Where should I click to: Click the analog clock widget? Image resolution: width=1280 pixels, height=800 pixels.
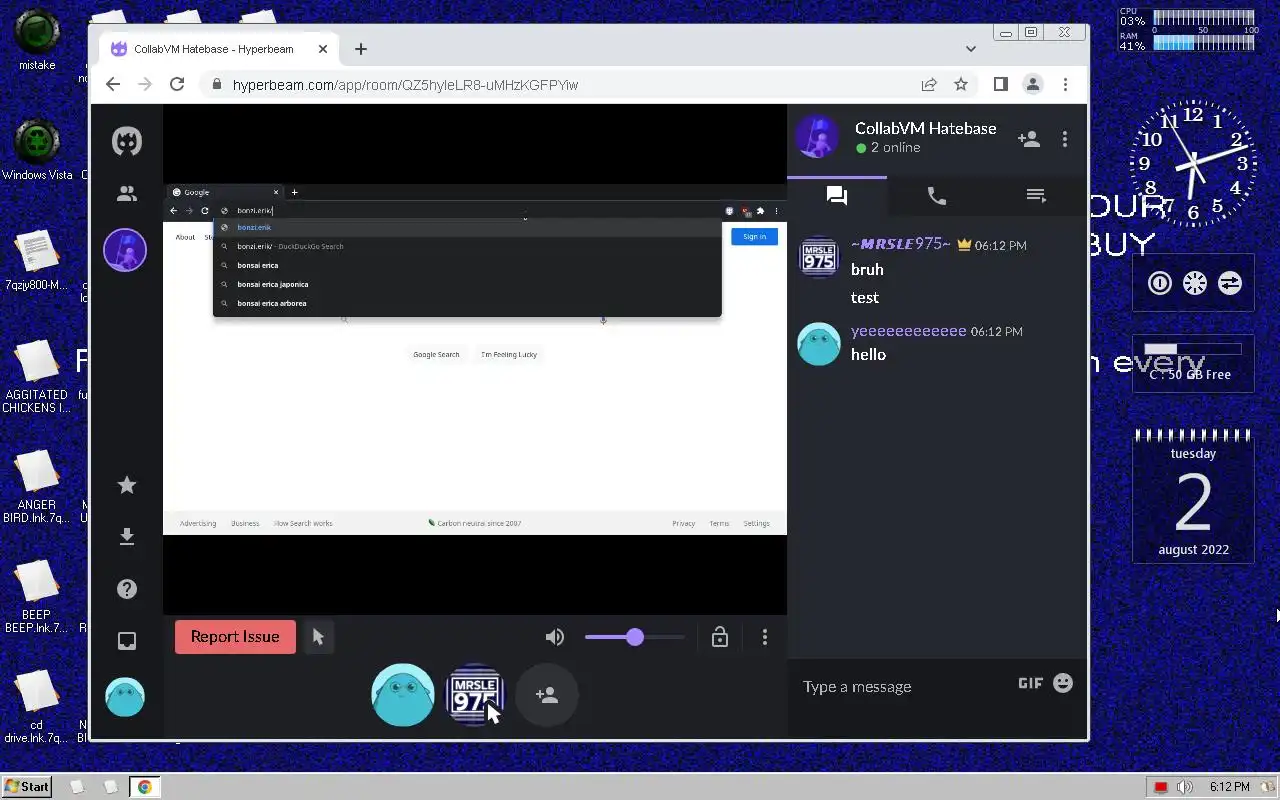(x=1193, y=162)
